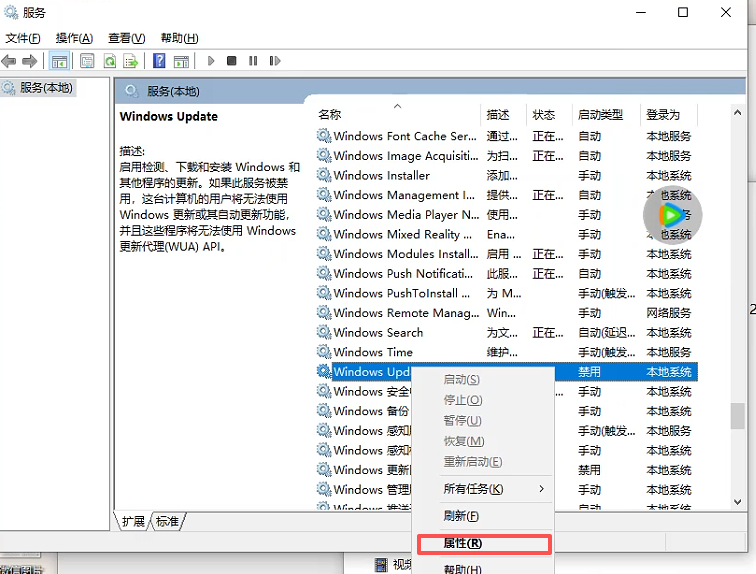Click the action pane toggle toolbar icon

(x=181, y=61)
